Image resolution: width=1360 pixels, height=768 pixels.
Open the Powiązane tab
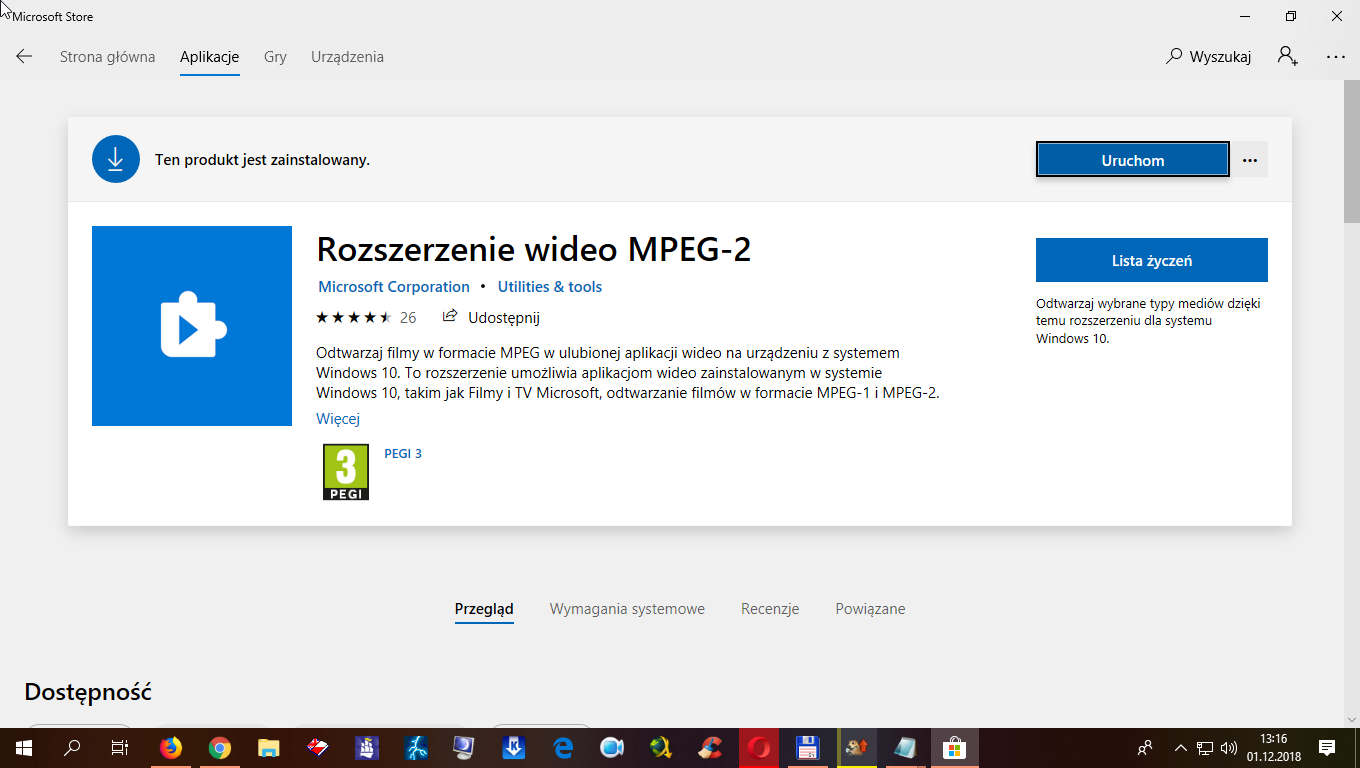[871, 609]
